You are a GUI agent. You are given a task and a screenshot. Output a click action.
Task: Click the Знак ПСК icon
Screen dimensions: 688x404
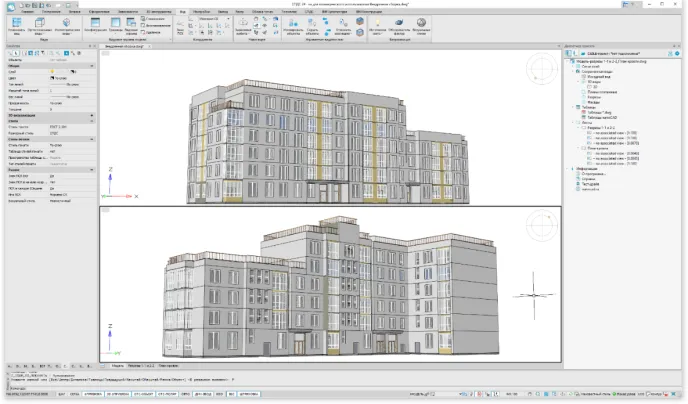pyautogui.click(x=181, y=24)
